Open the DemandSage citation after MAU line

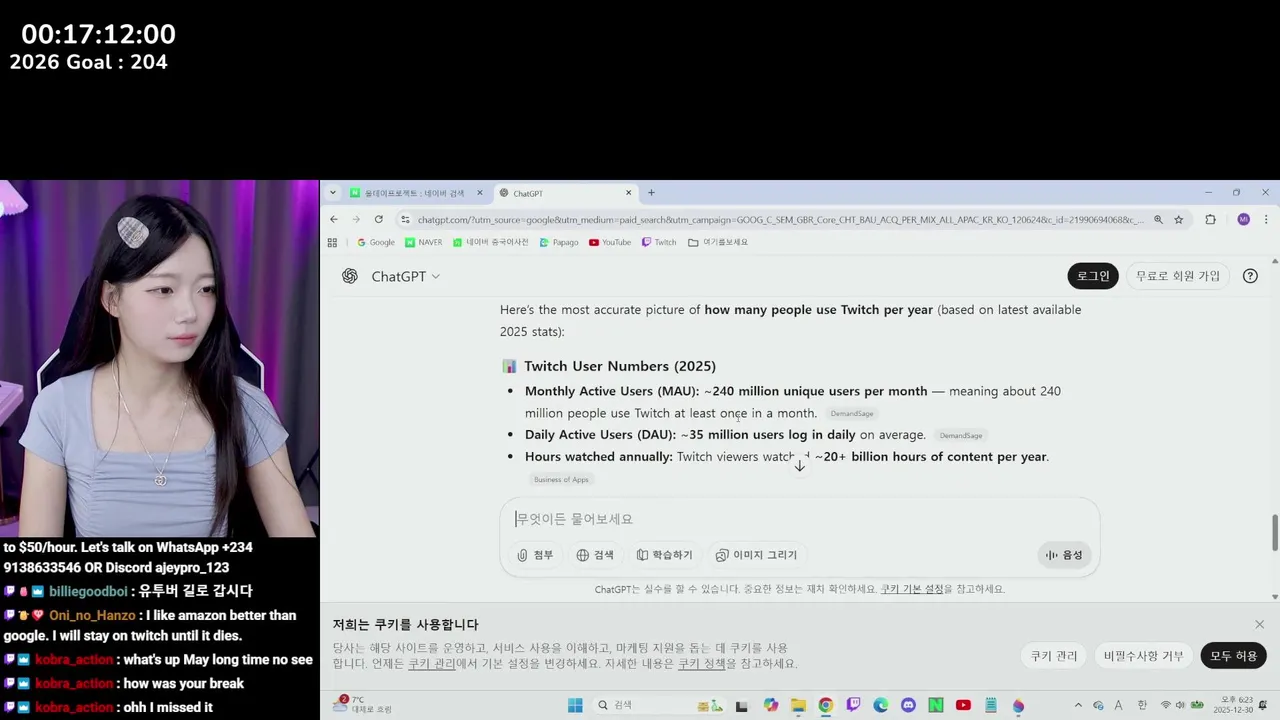[x=852, y=413]
